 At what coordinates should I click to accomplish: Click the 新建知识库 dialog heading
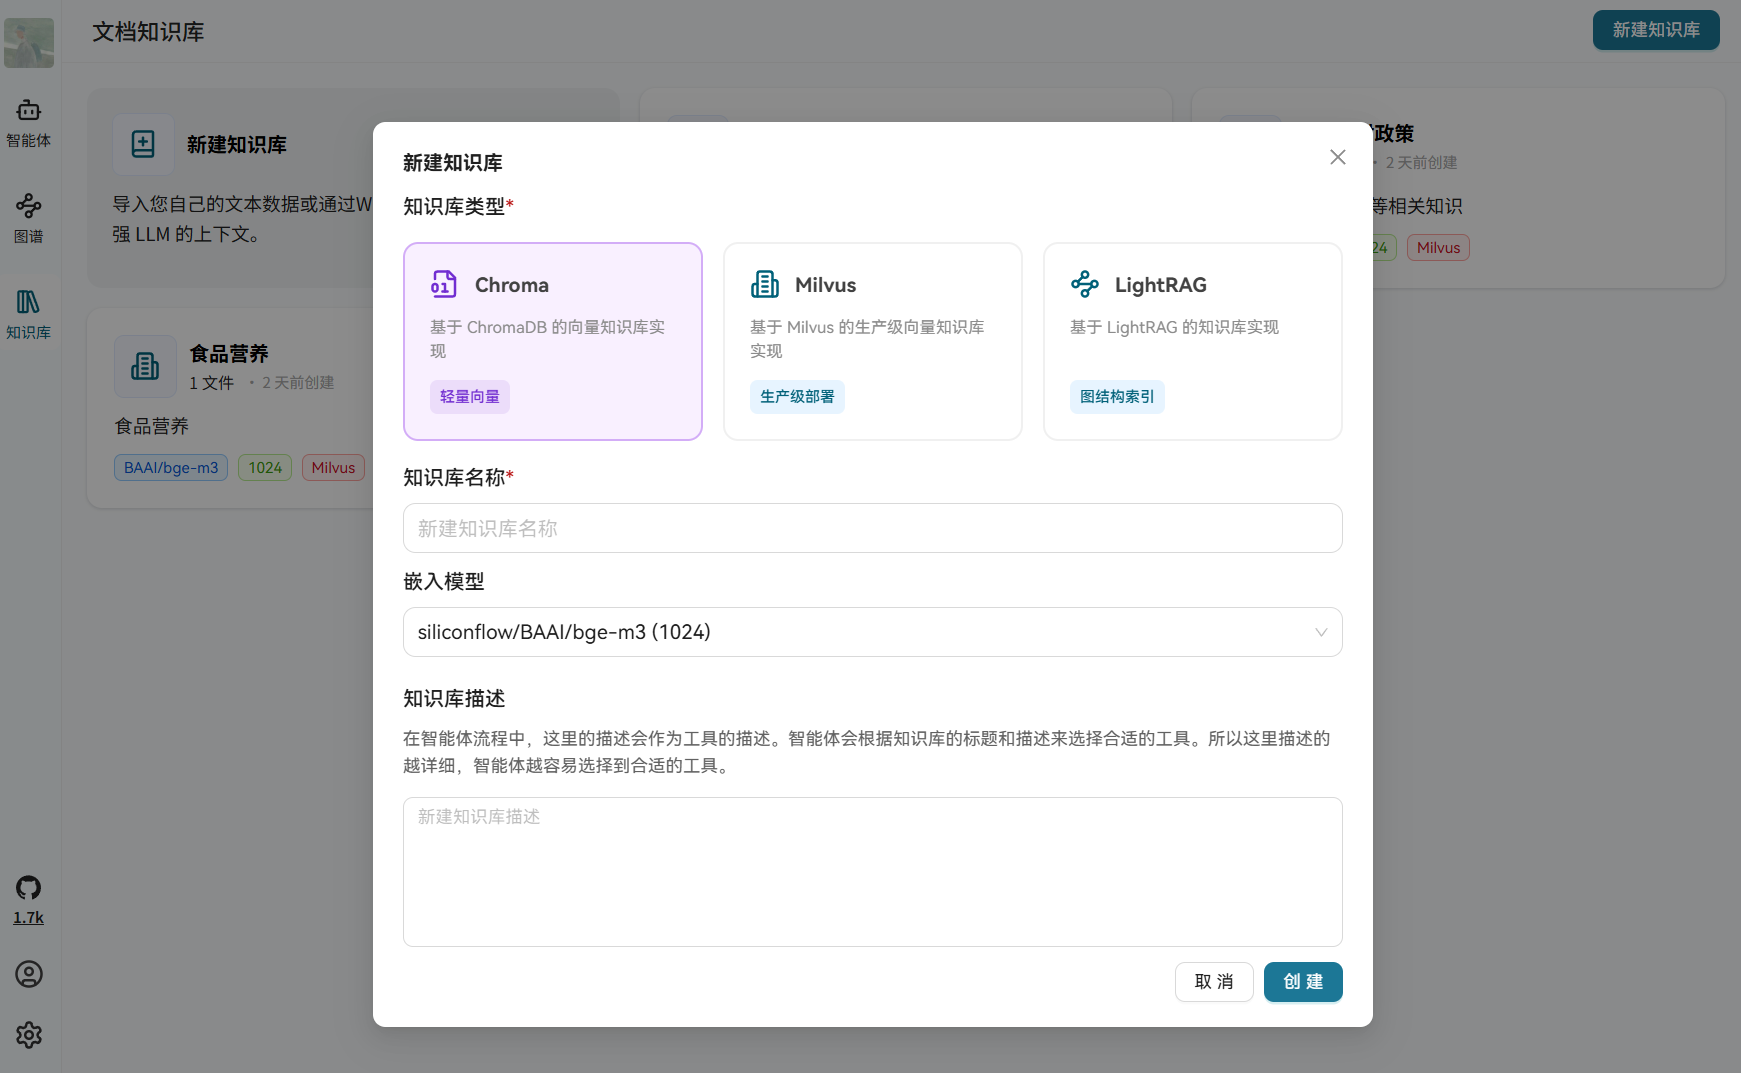[453, 163]
